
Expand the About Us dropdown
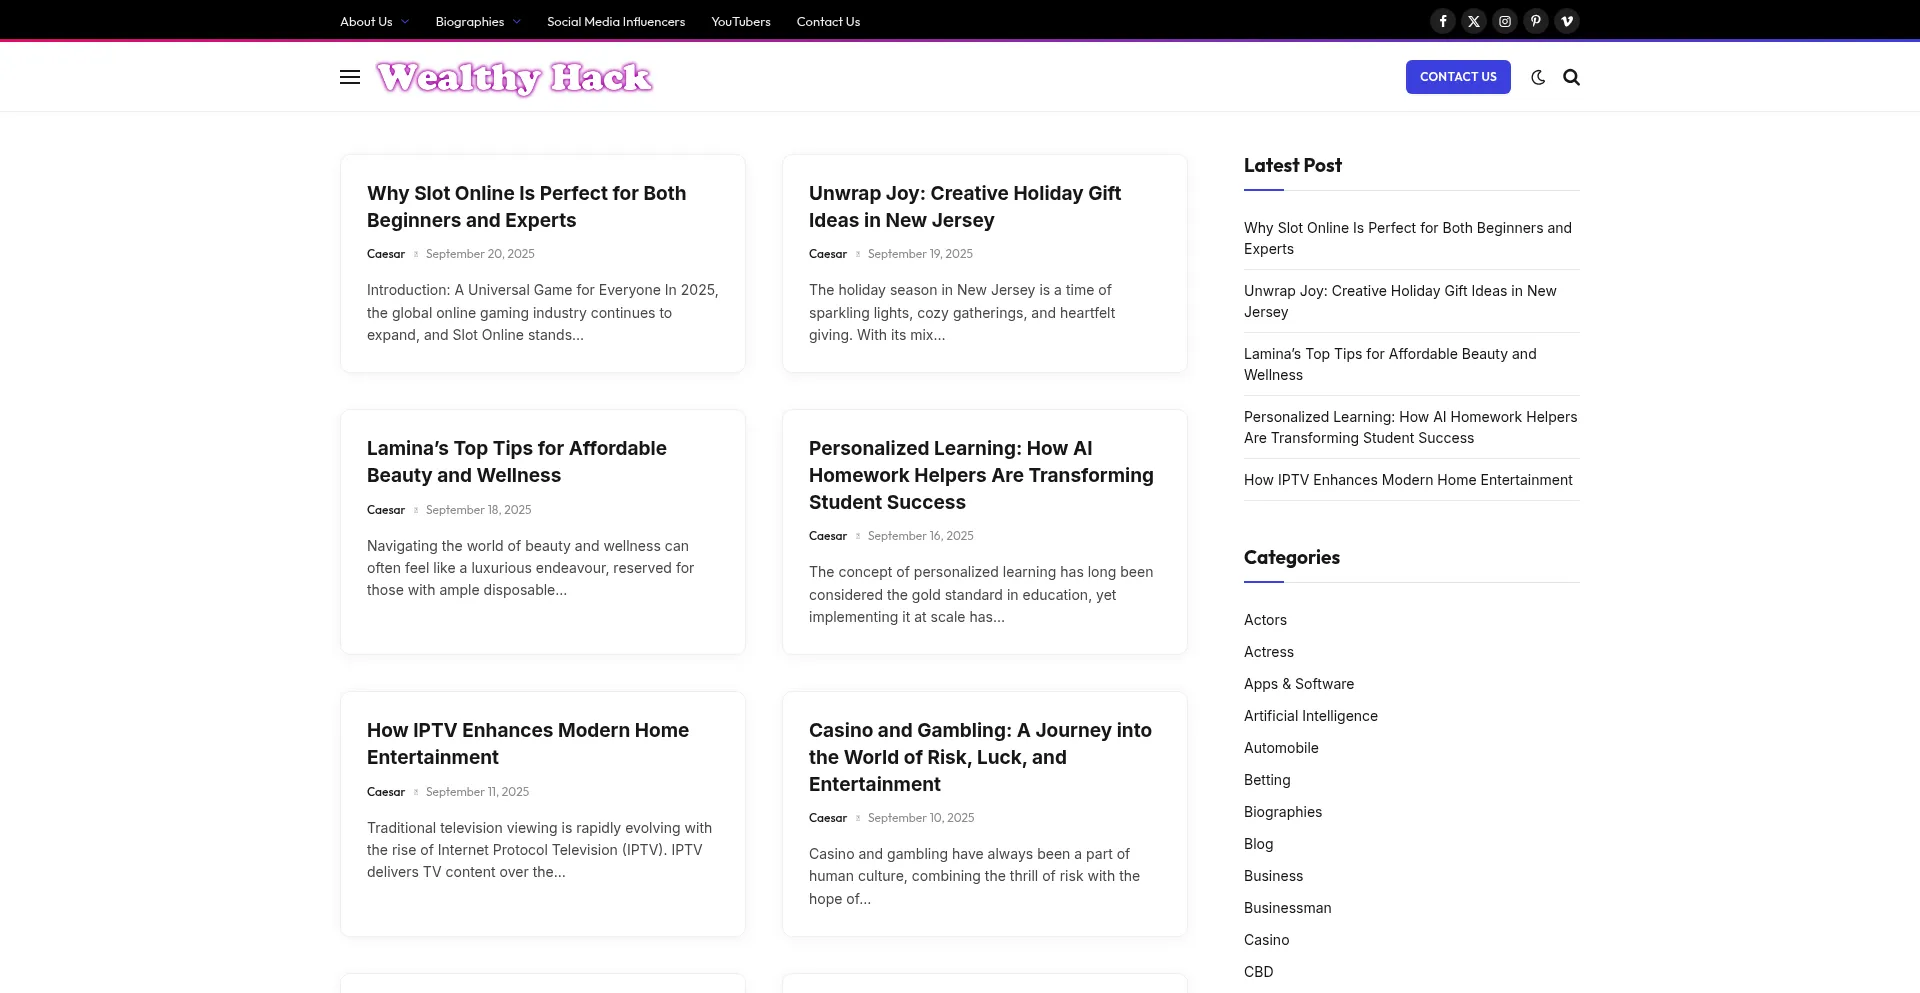374,21
